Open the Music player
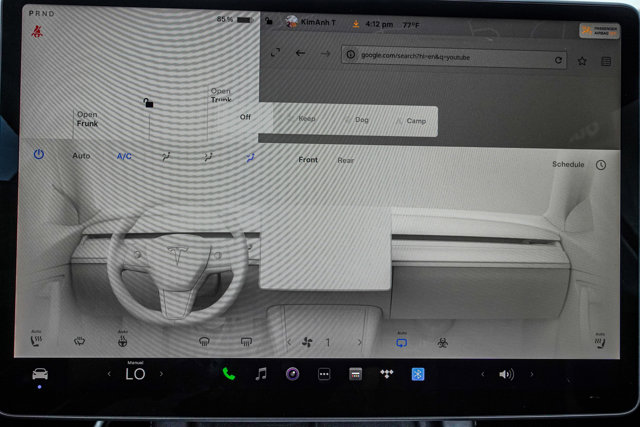This screenshot has width=640, height=427. [x=261, y=374]
